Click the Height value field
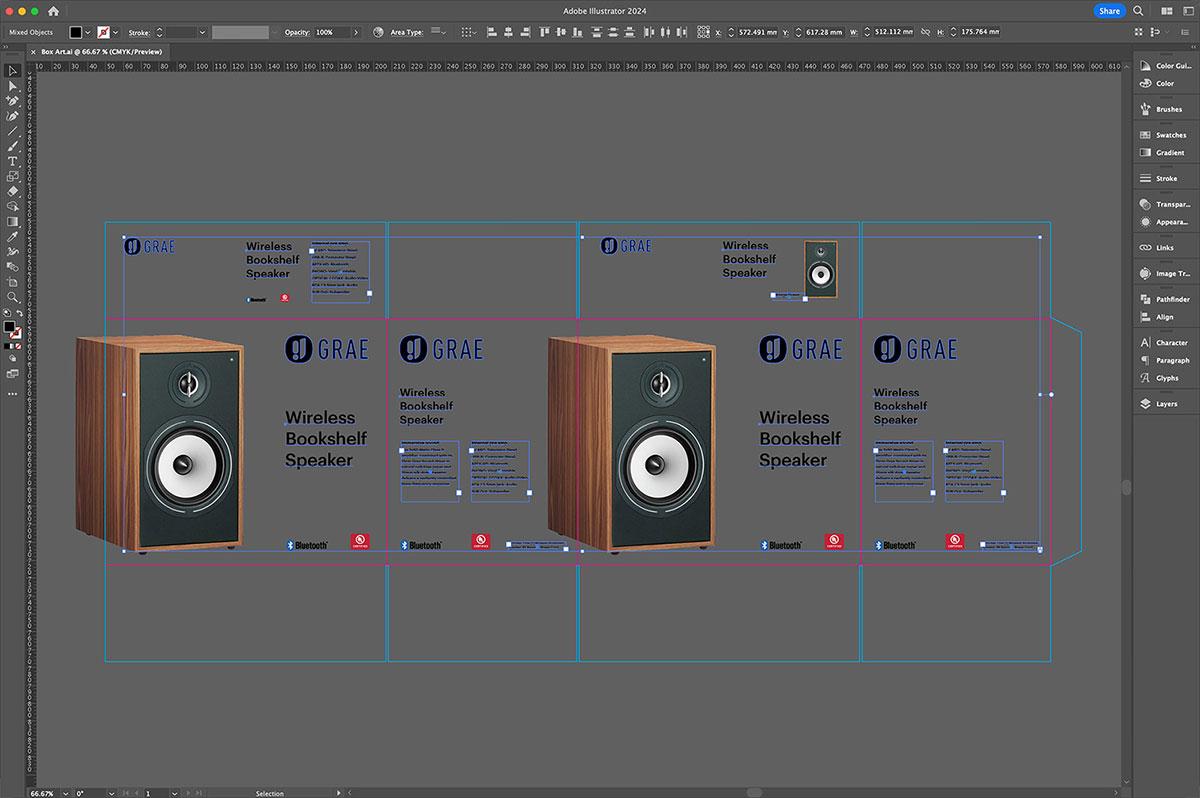The image size is (1200, 798). click(981, 32)
